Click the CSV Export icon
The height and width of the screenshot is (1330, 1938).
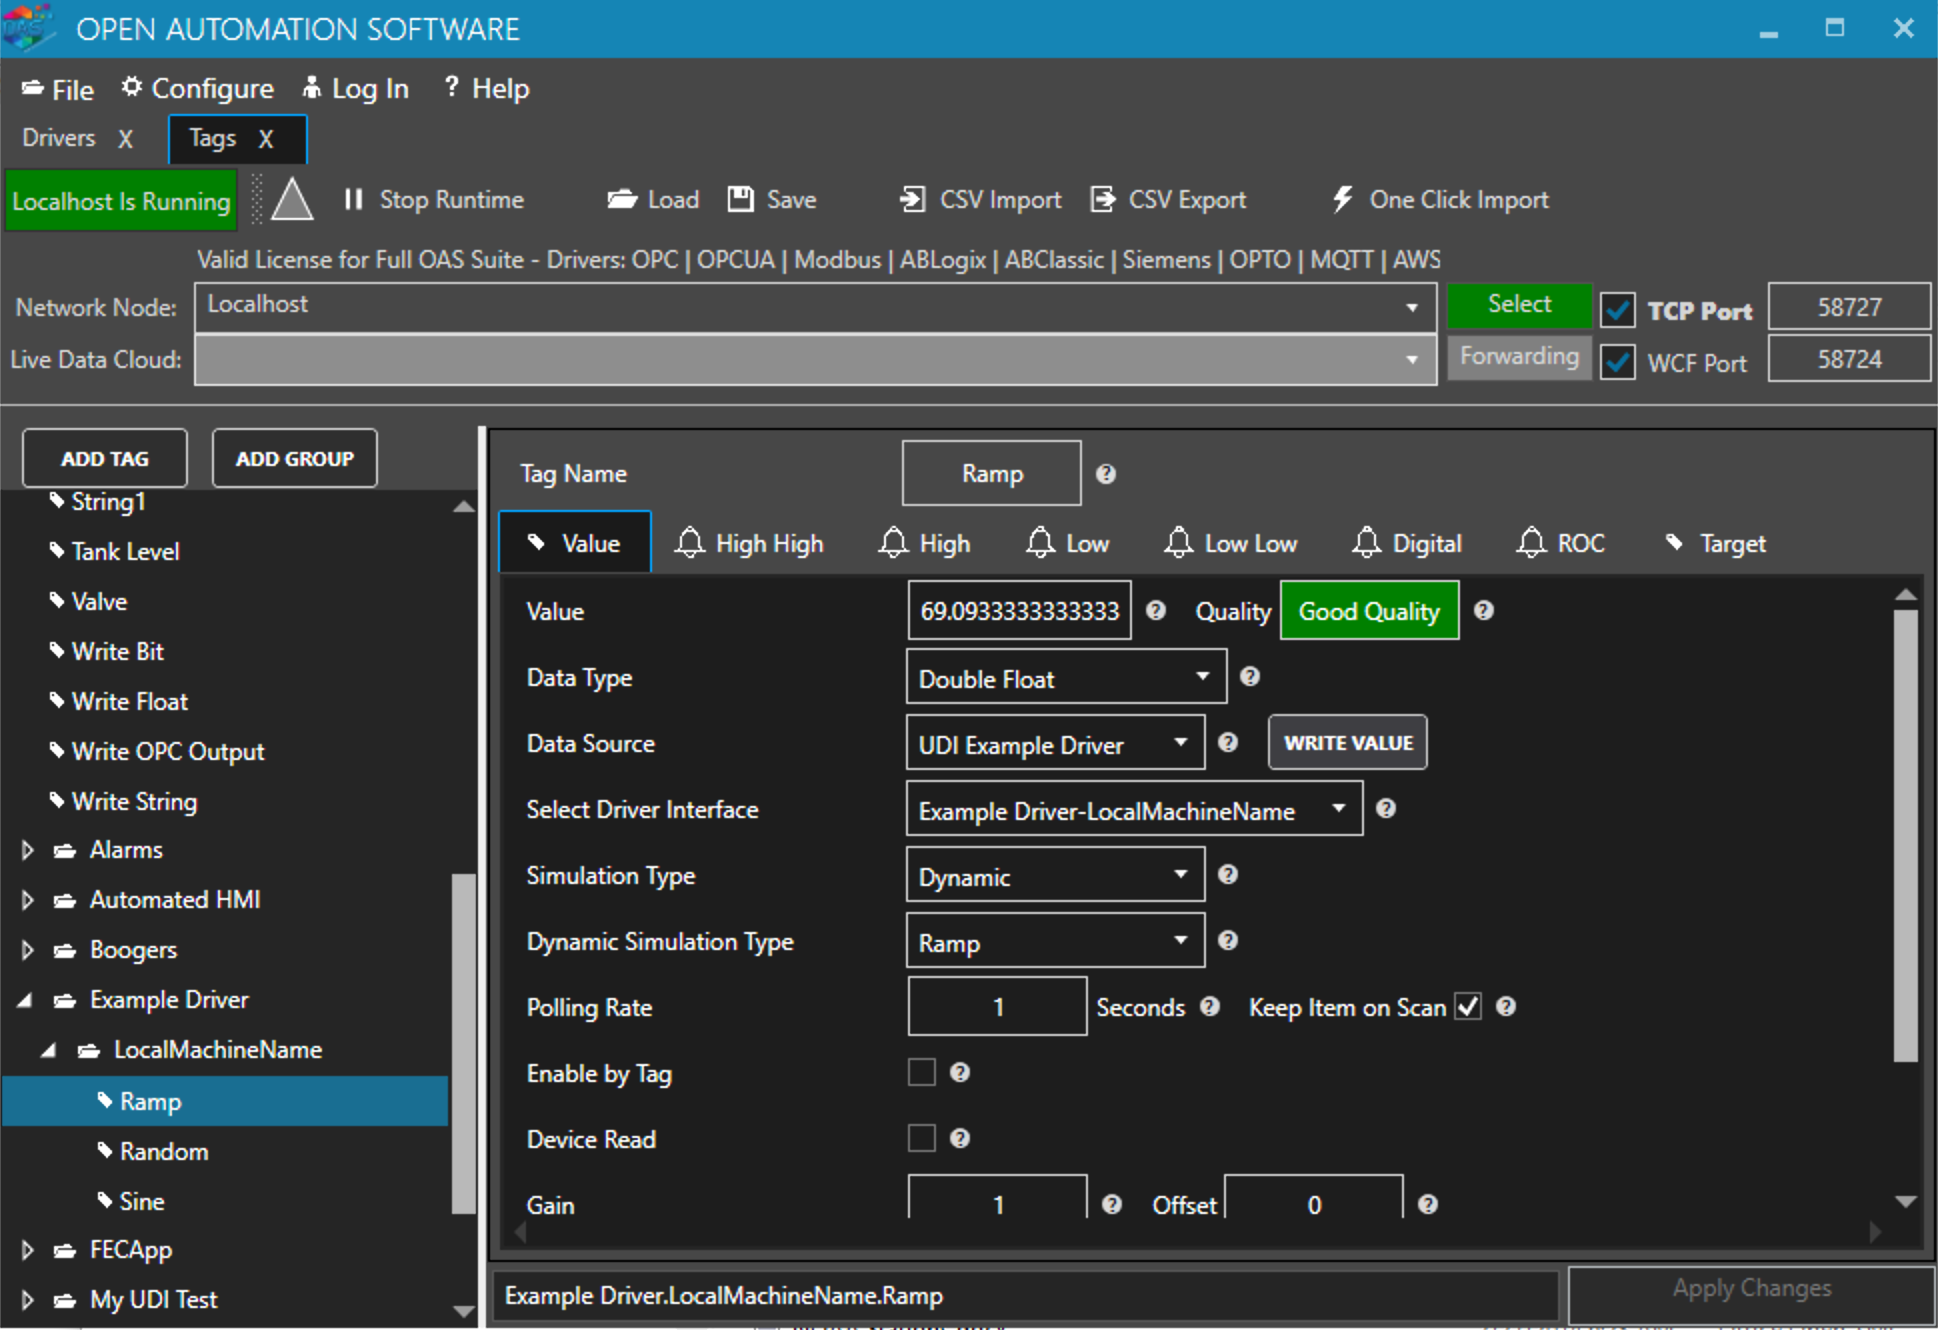1102,200
